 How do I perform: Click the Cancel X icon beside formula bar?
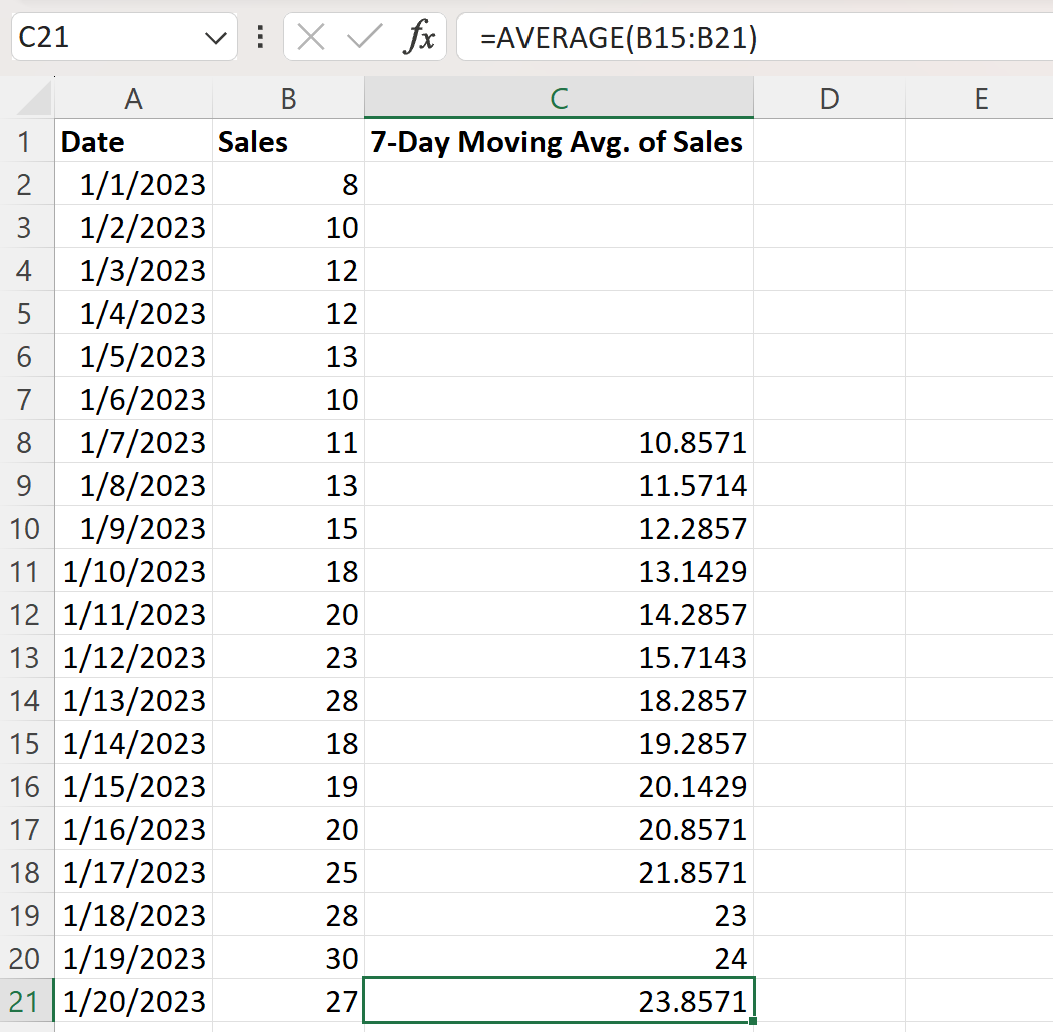[311, 37]
